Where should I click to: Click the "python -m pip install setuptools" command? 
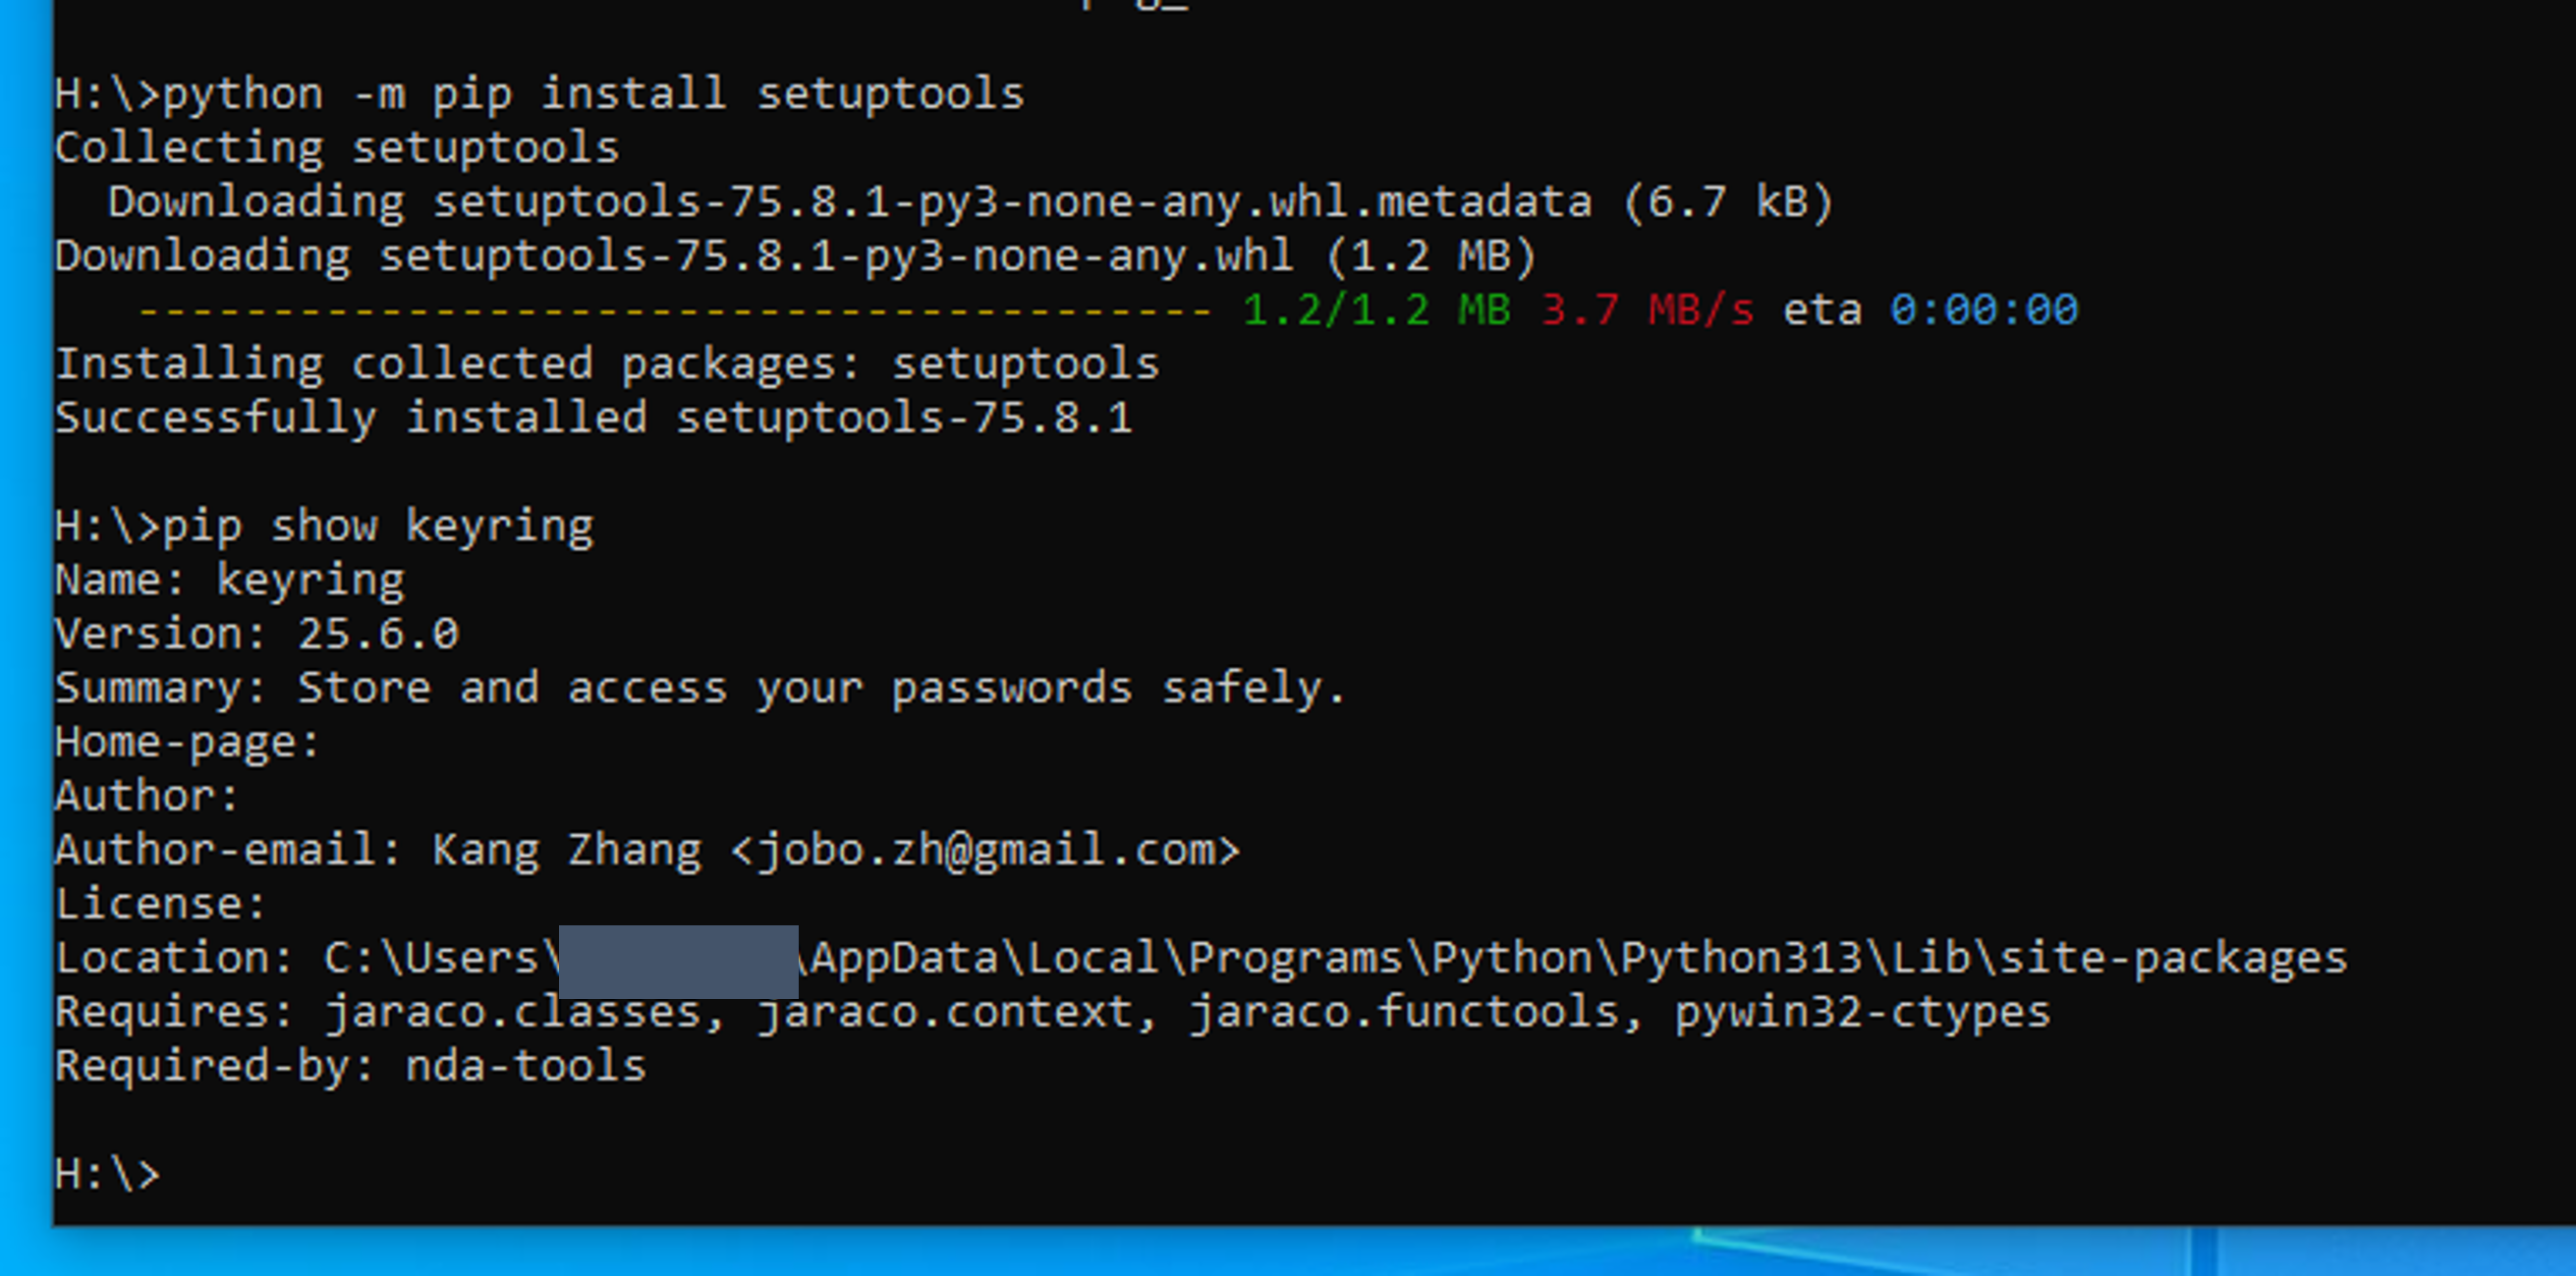pyautogui.click(x=593, y=95)
